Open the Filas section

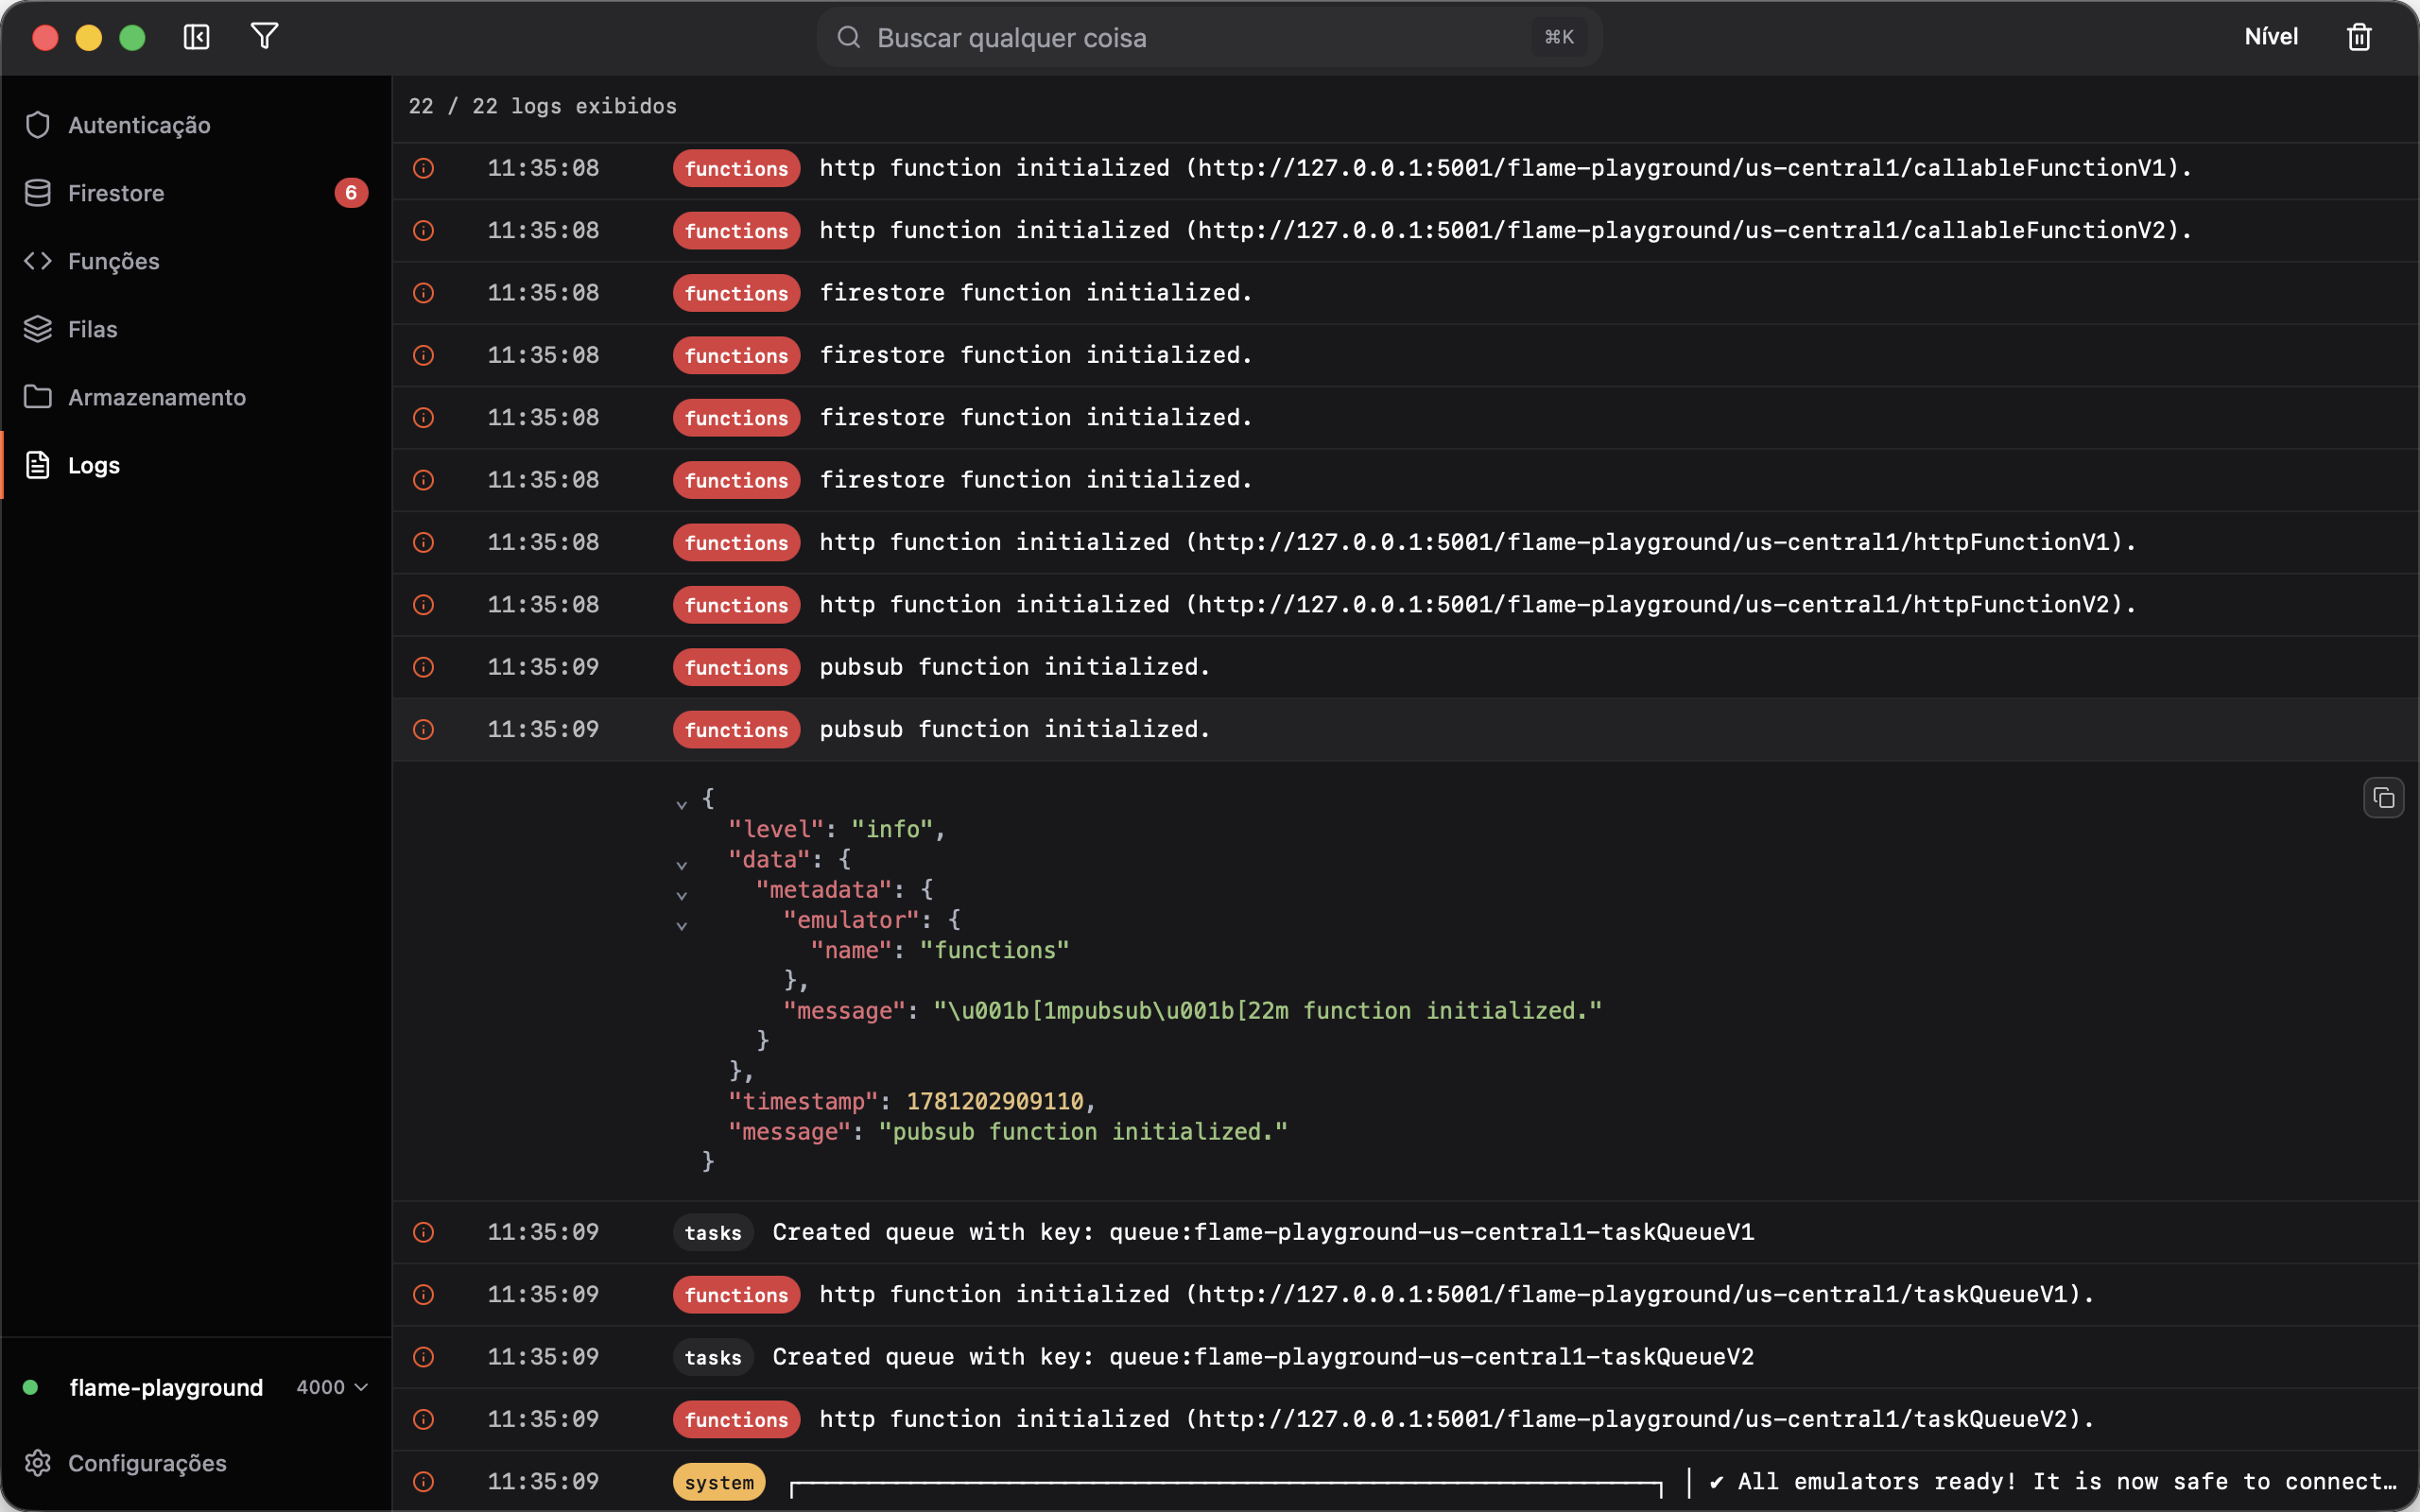pyautogui.click(x=196, y=329)
